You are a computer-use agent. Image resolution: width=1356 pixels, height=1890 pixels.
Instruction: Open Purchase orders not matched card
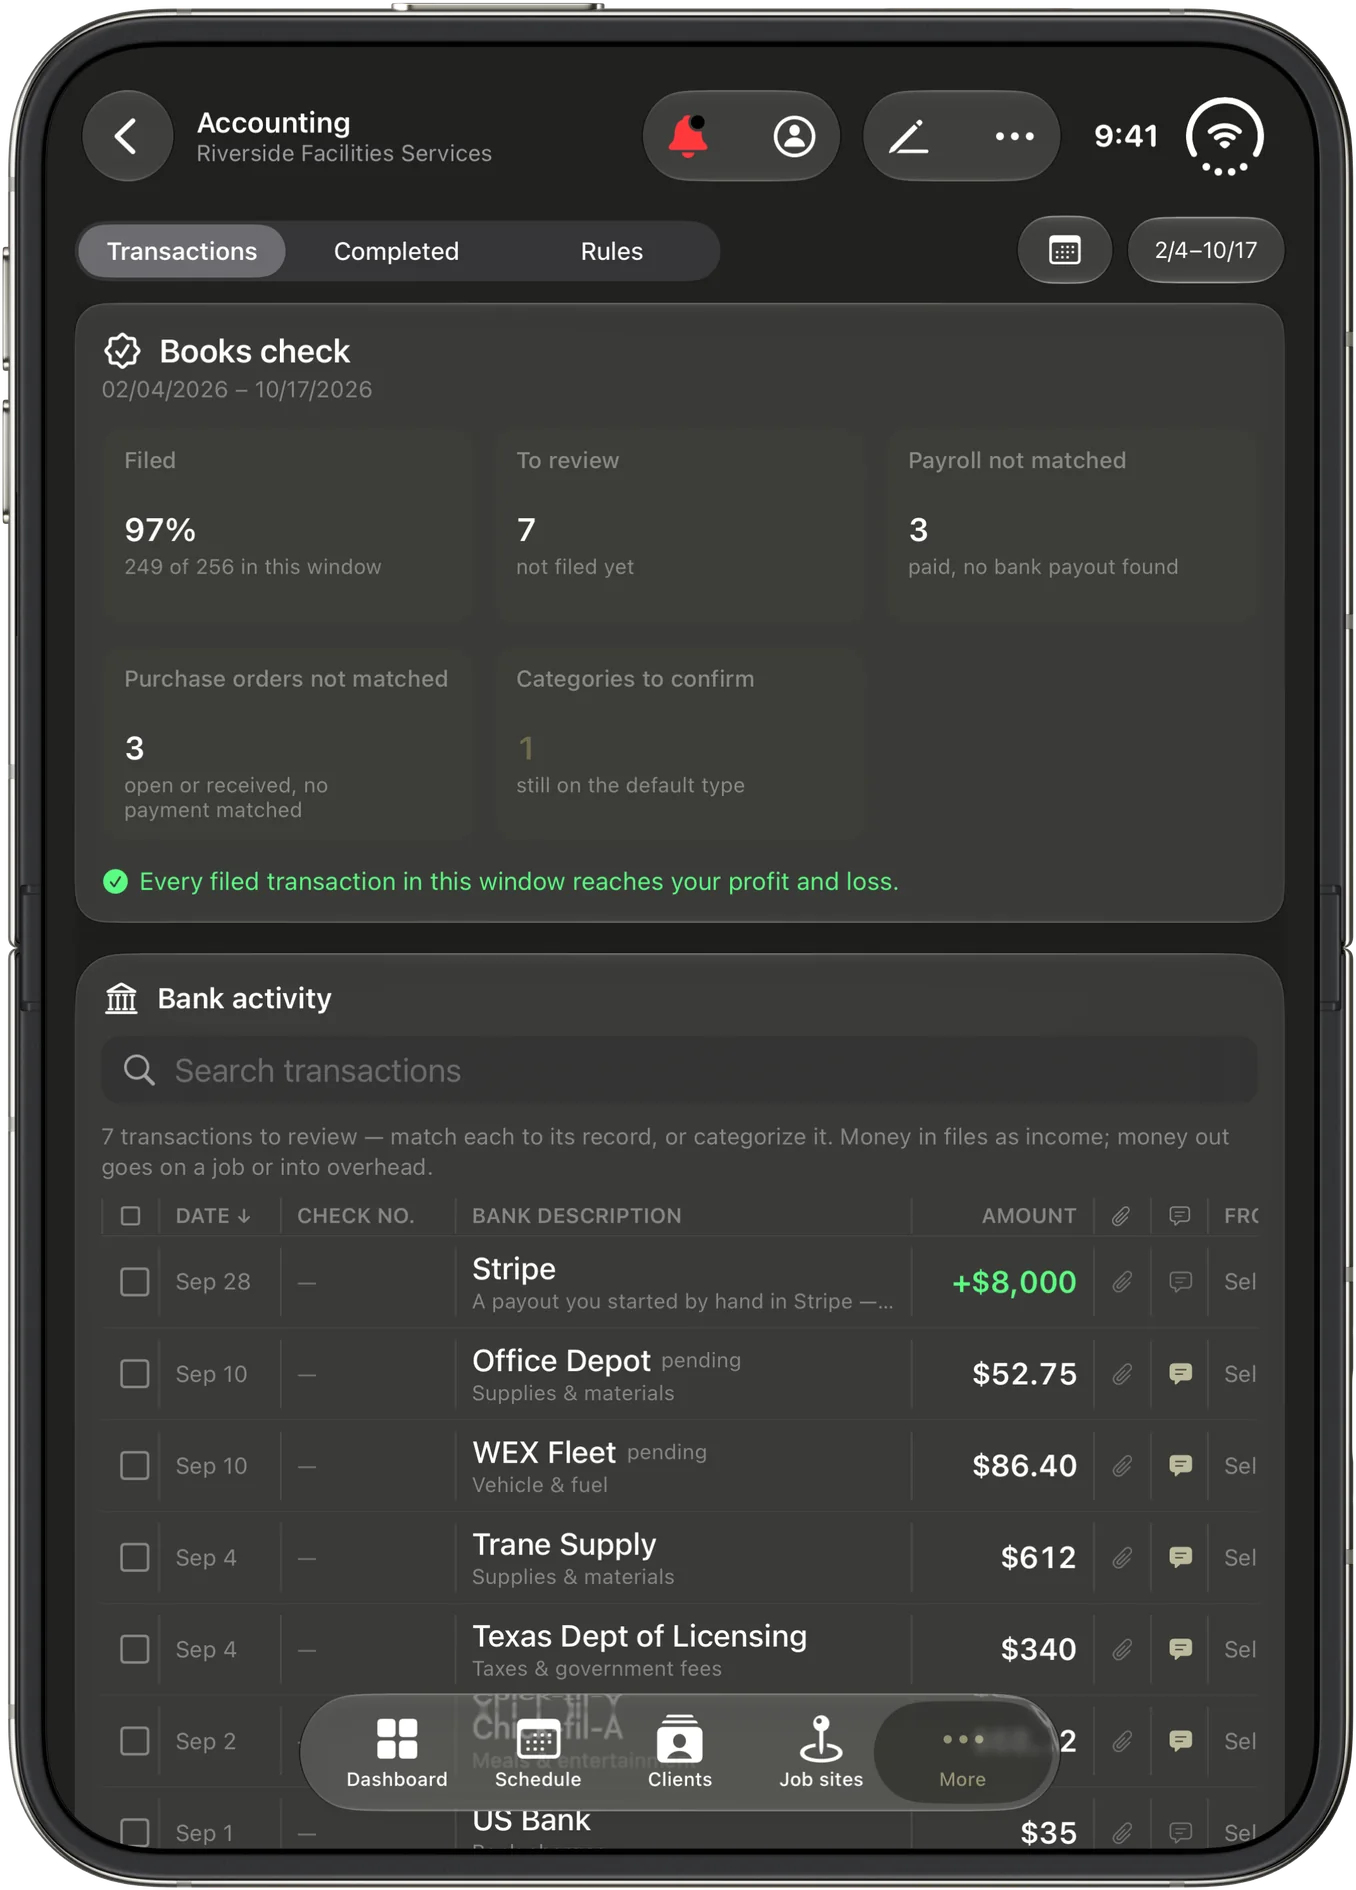coord(287,744)
